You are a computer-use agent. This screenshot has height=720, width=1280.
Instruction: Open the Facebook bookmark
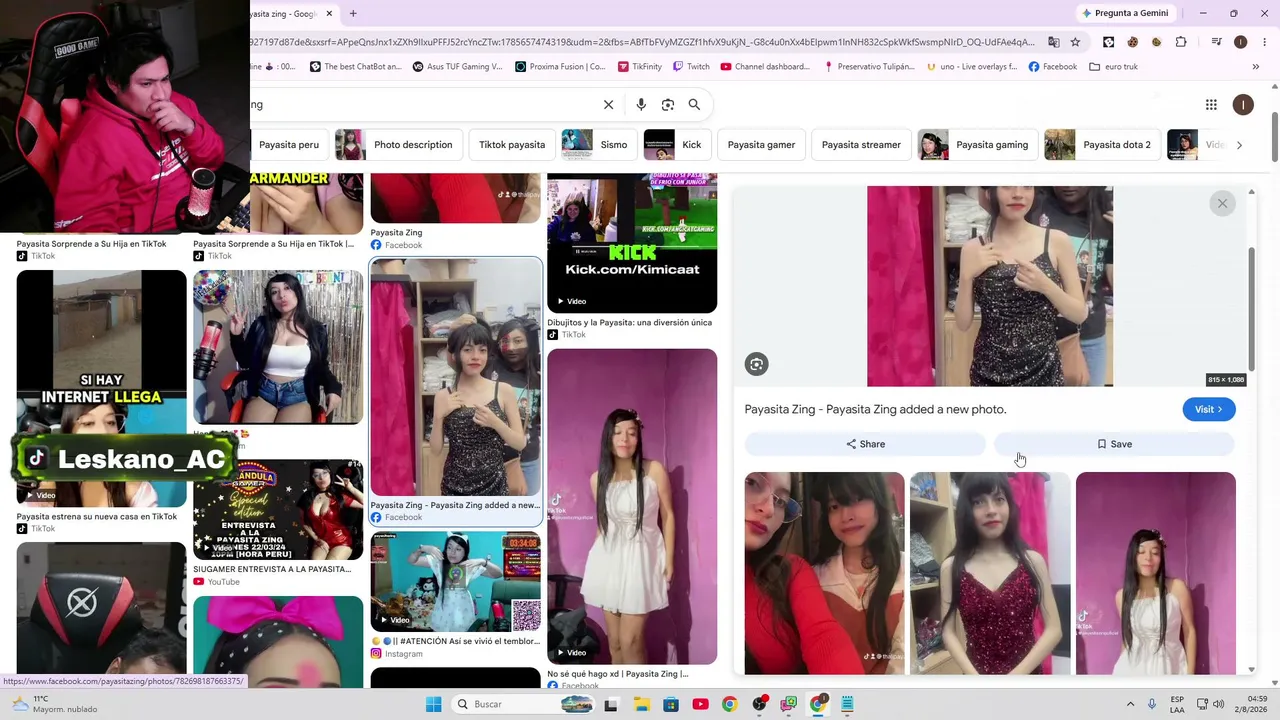[x=1052, y=67]
